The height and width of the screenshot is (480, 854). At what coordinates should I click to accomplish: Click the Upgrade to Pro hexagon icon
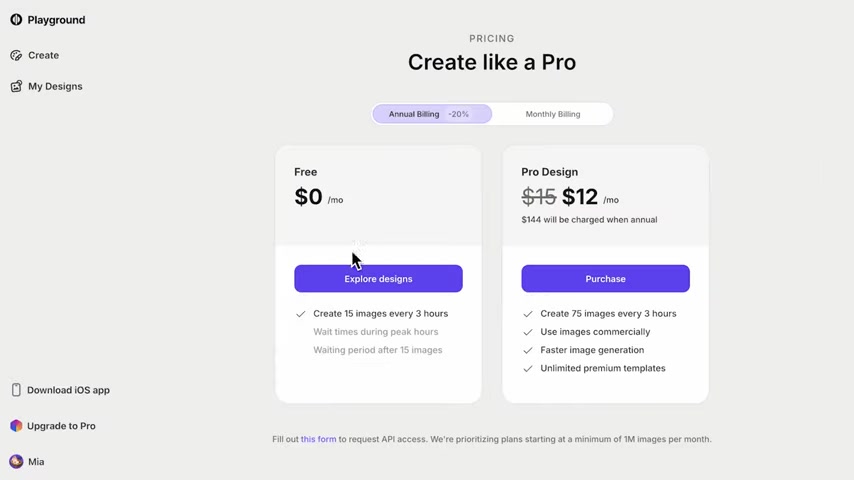(x=16, y=426)
